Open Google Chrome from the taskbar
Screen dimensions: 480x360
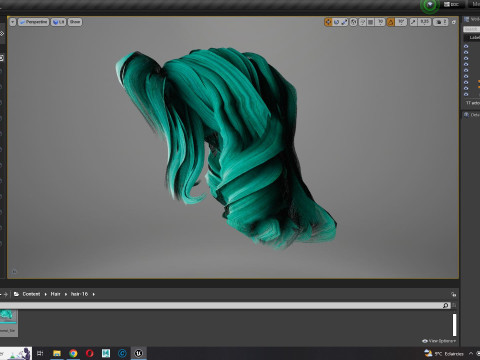[73, 353]
